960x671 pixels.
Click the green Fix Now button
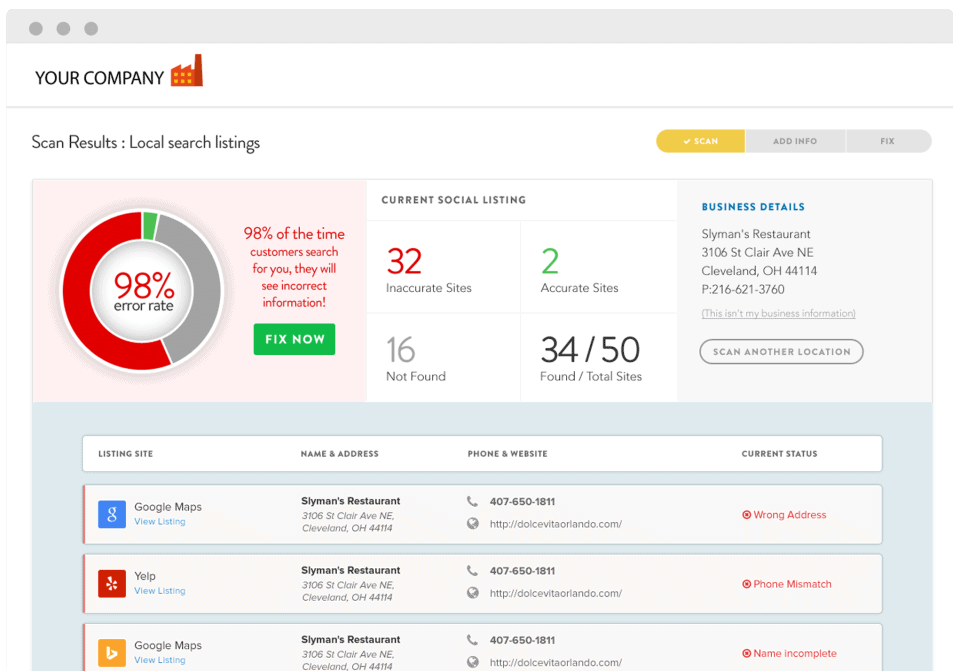[294, 339]
